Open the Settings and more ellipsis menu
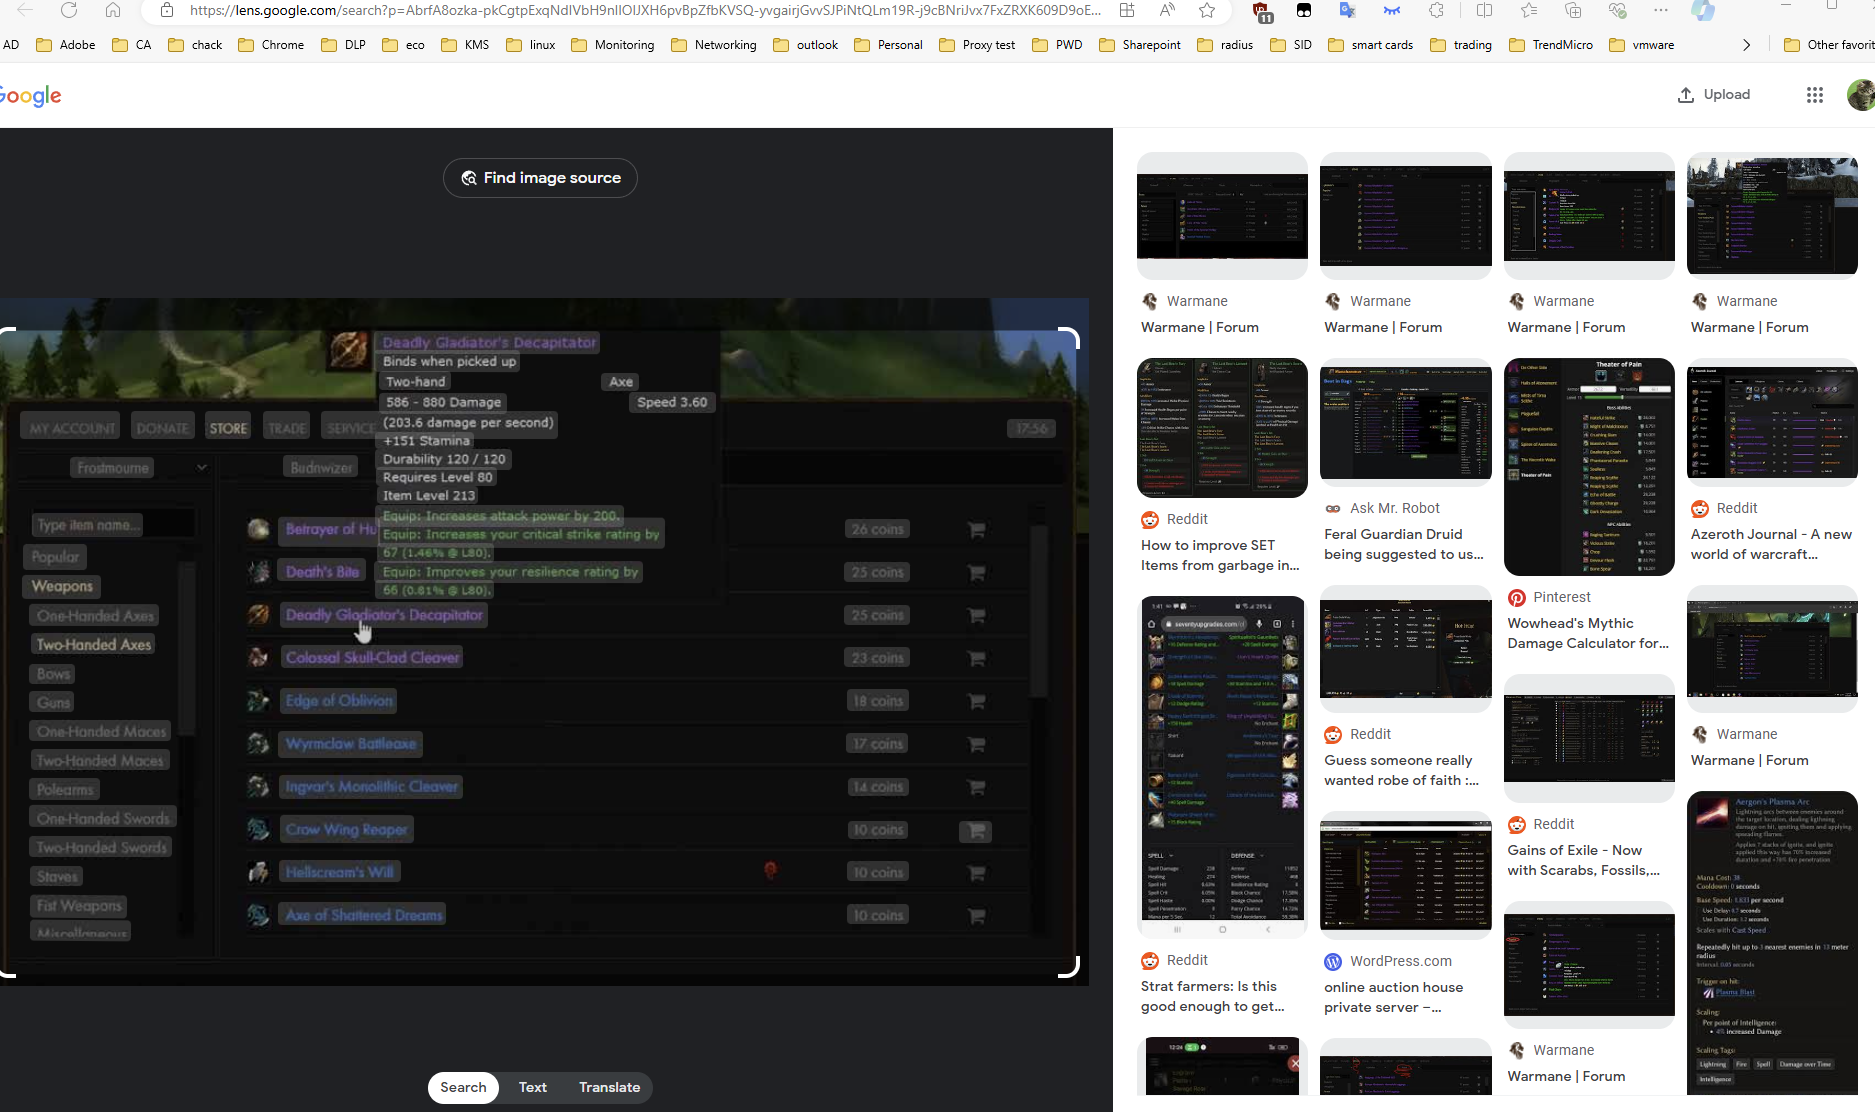1875x1112 pixels. click(x=1661, y=10)
